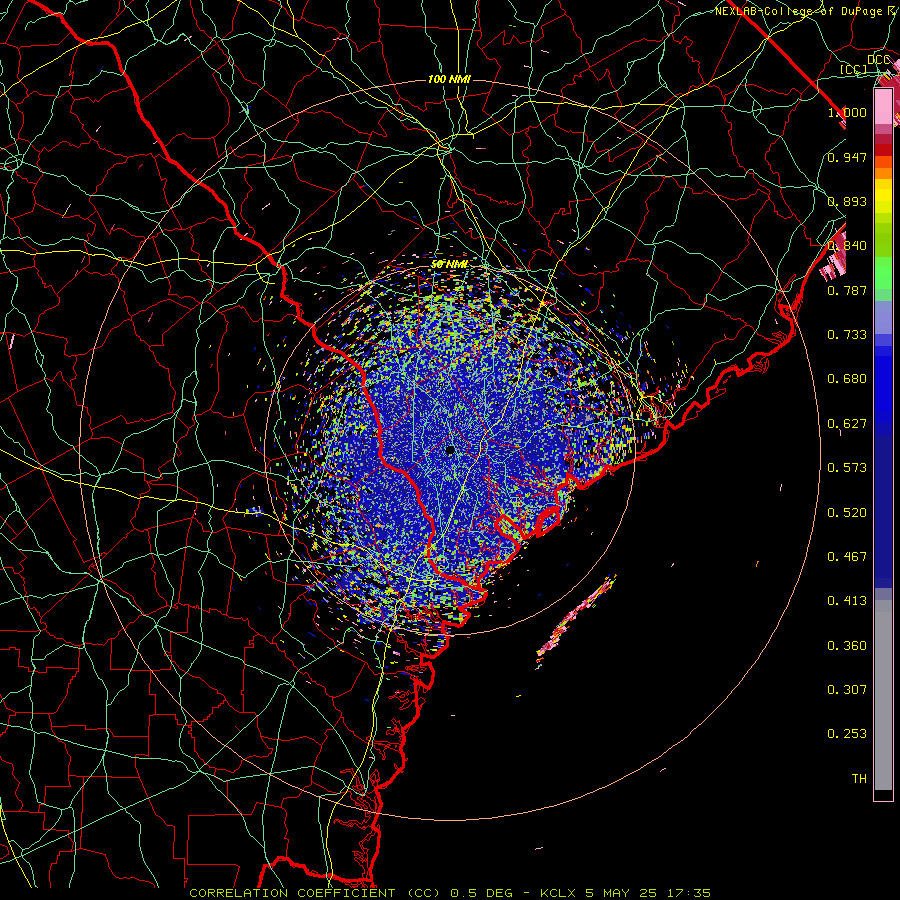Click the 0.733 legend value

(x=847, y=335)
